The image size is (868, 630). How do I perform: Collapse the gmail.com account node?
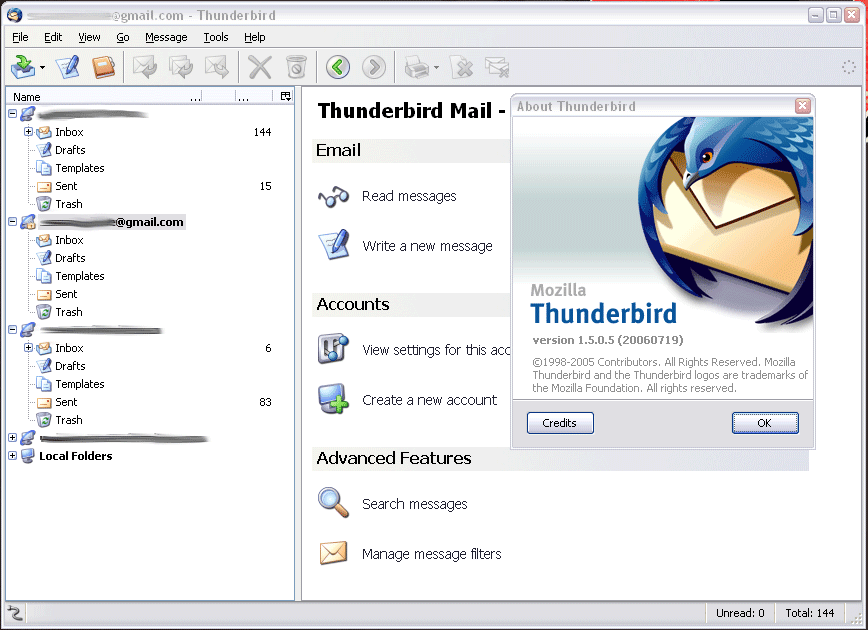(x=12, y=221)
